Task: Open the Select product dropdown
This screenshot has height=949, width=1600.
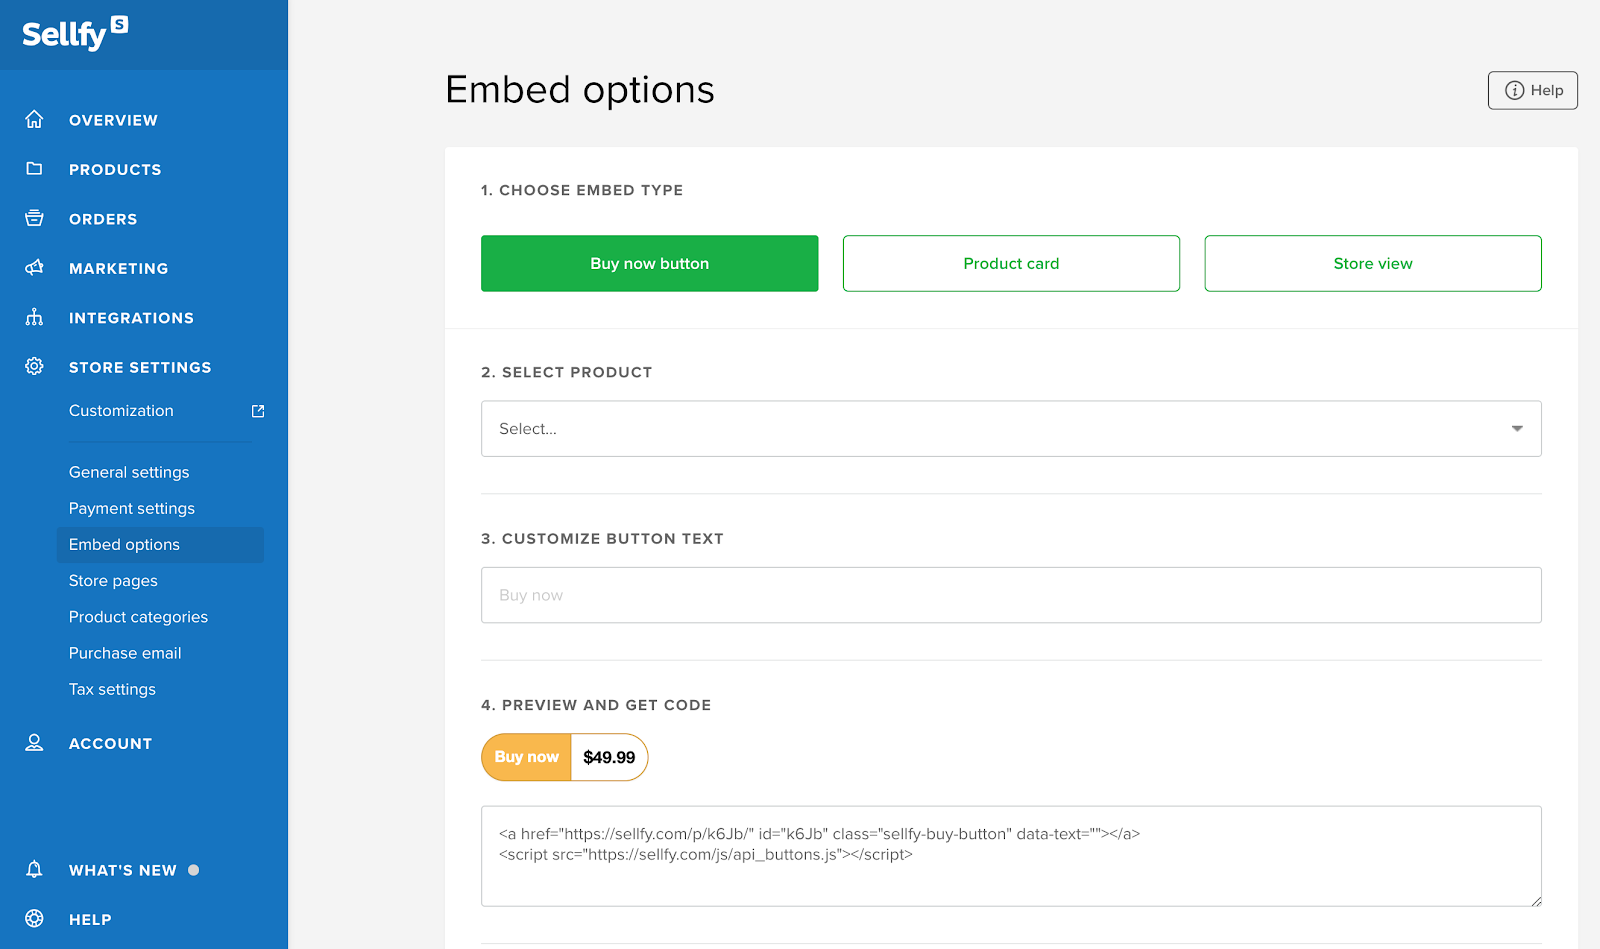Action: 1011,429
